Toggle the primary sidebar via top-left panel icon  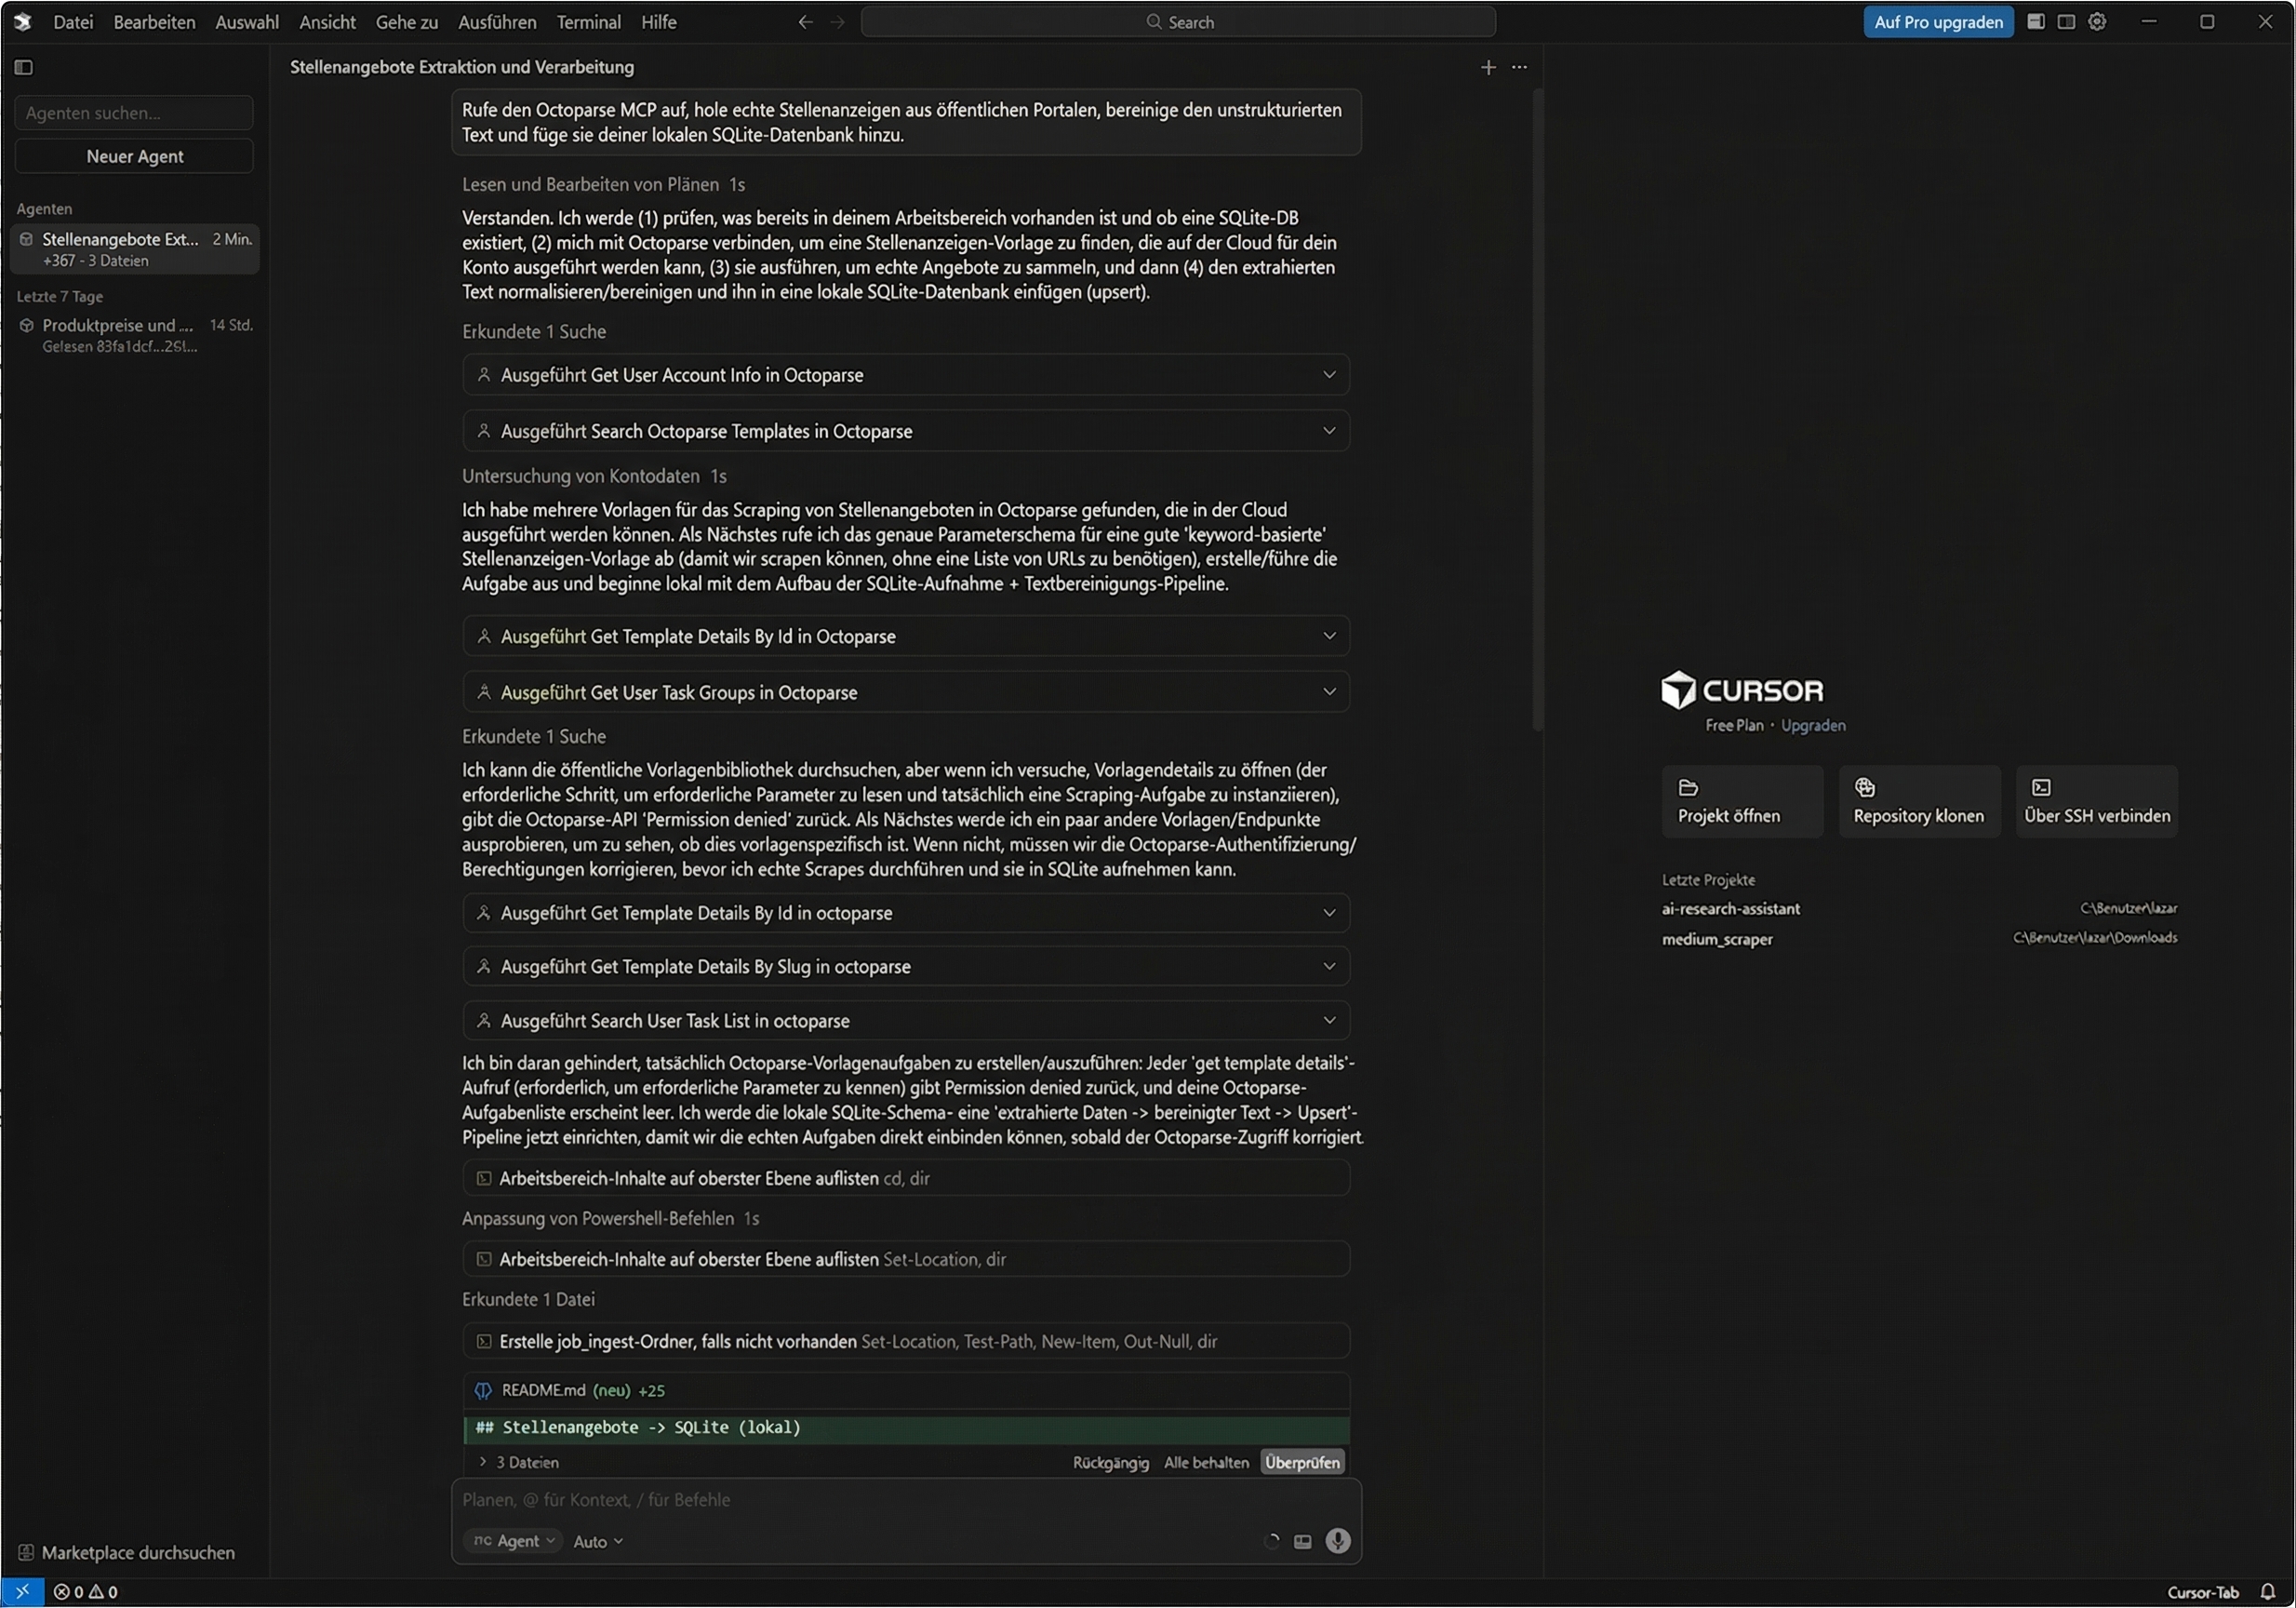coord(23,67)
